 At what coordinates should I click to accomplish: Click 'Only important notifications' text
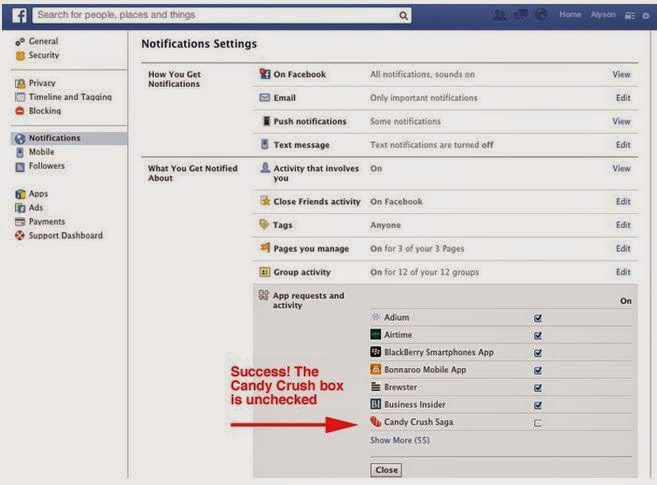(424, 98)
